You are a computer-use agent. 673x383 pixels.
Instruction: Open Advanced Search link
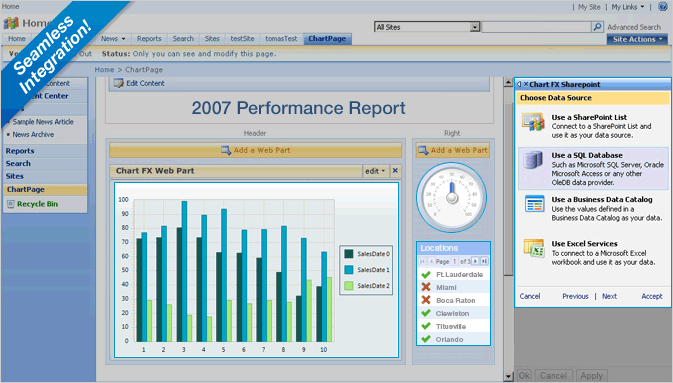pos(634,27)
